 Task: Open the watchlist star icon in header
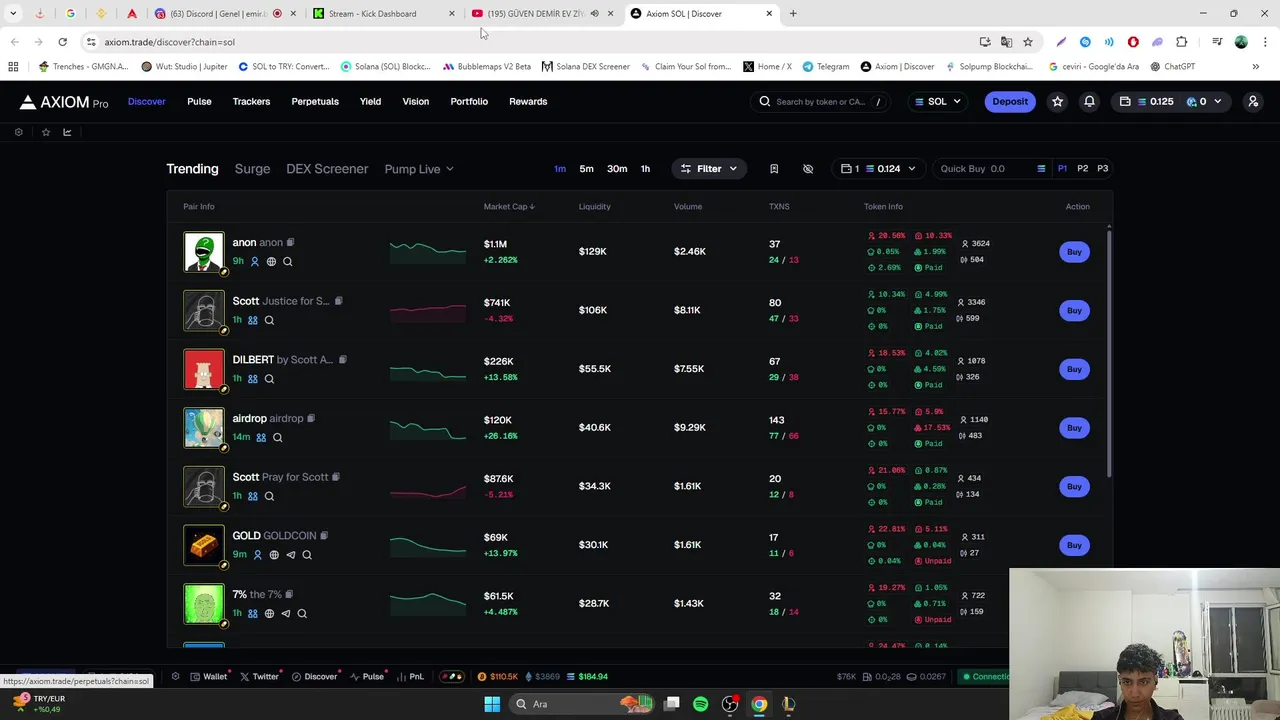pos(1057,101)
